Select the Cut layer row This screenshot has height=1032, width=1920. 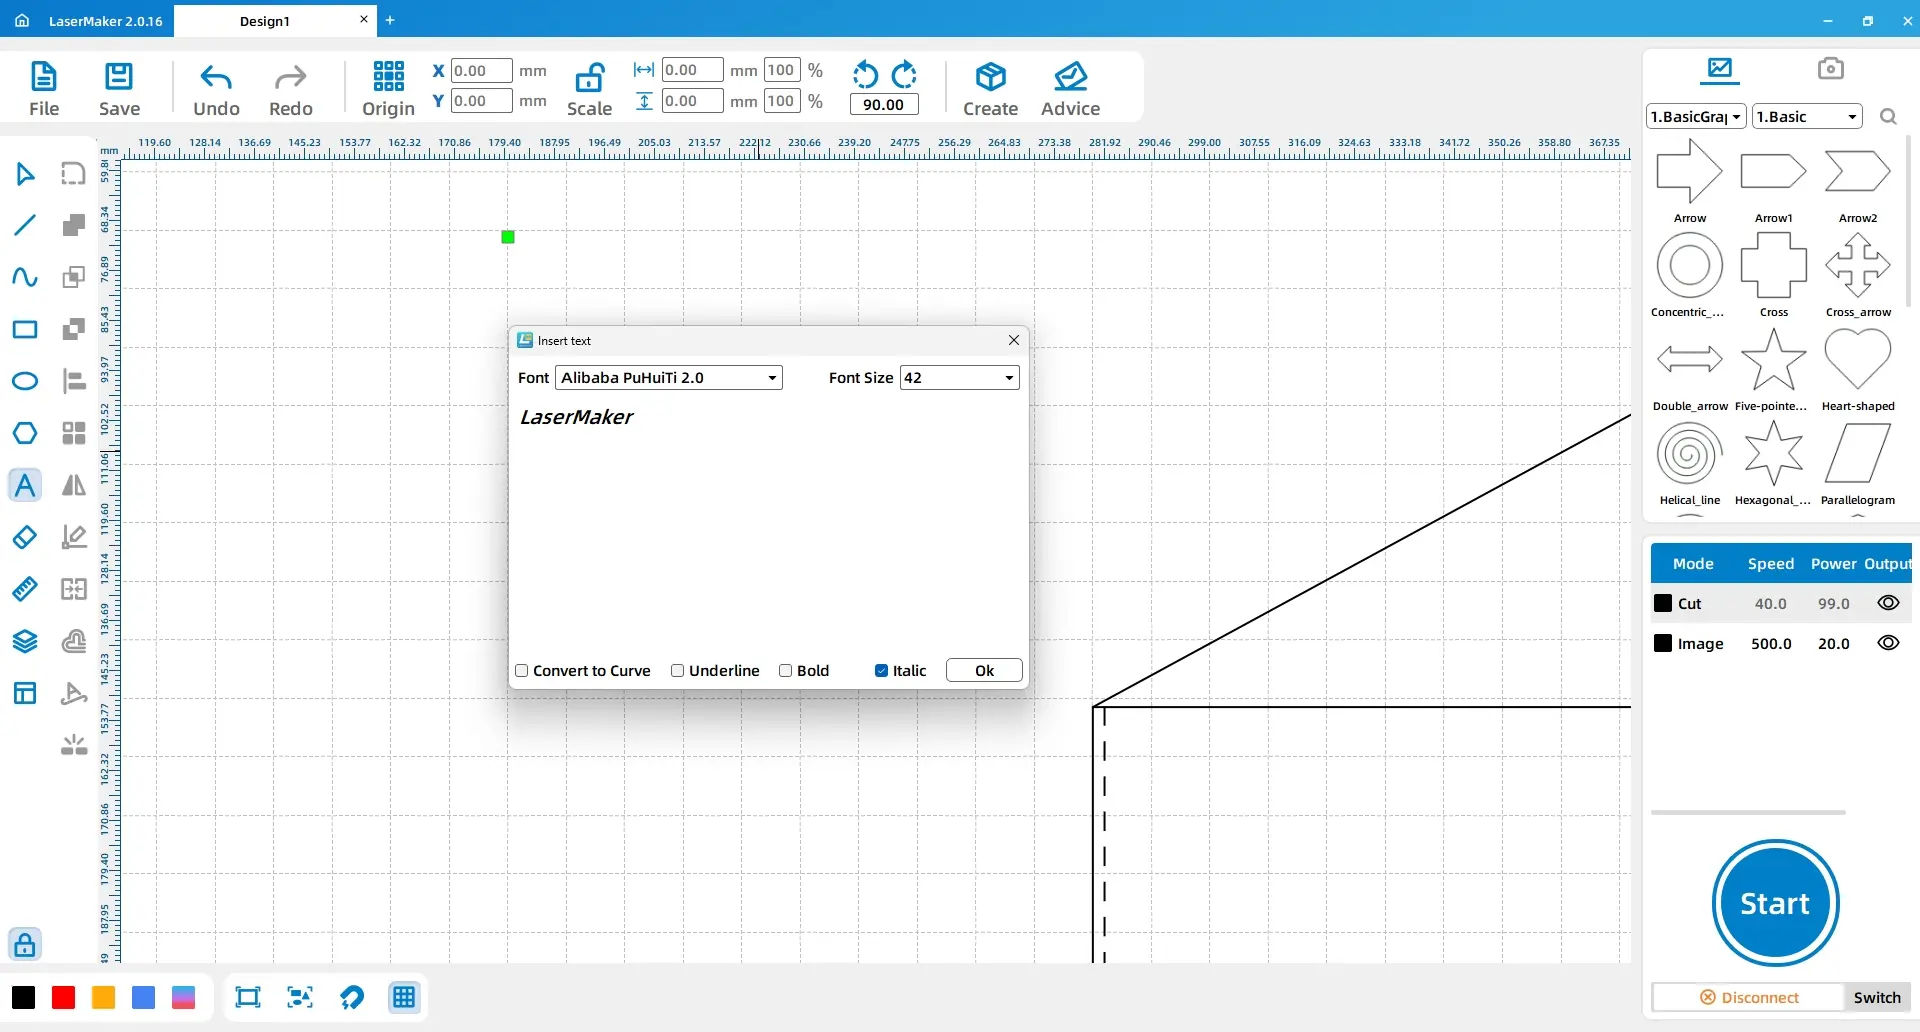pyautogui.click(x=1781, y=603)
